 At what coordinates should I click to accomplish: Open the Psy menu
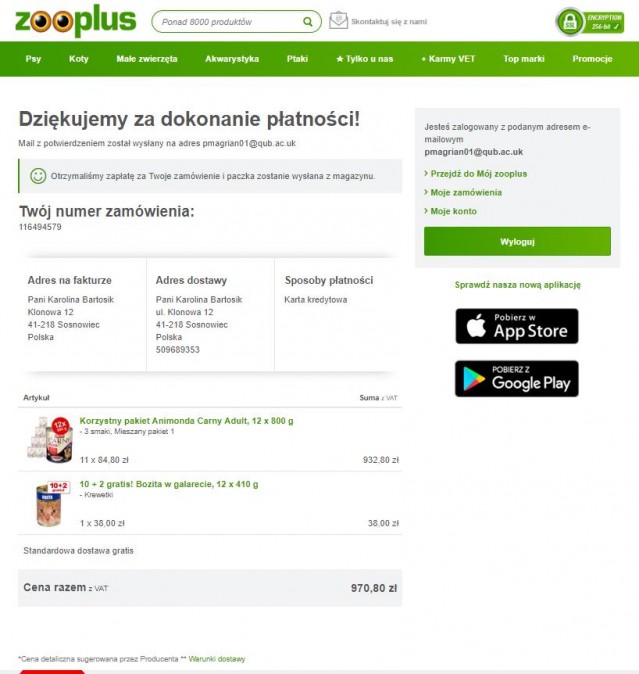pos(33,59)
